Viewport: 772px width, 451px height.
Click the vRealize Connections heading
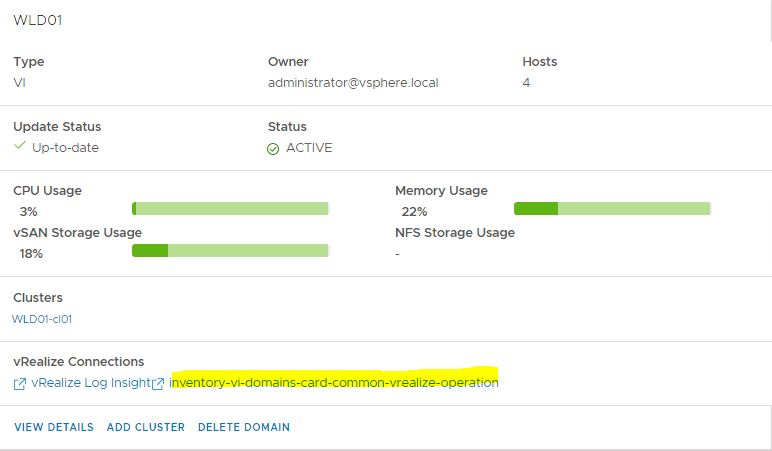[79, 361]
